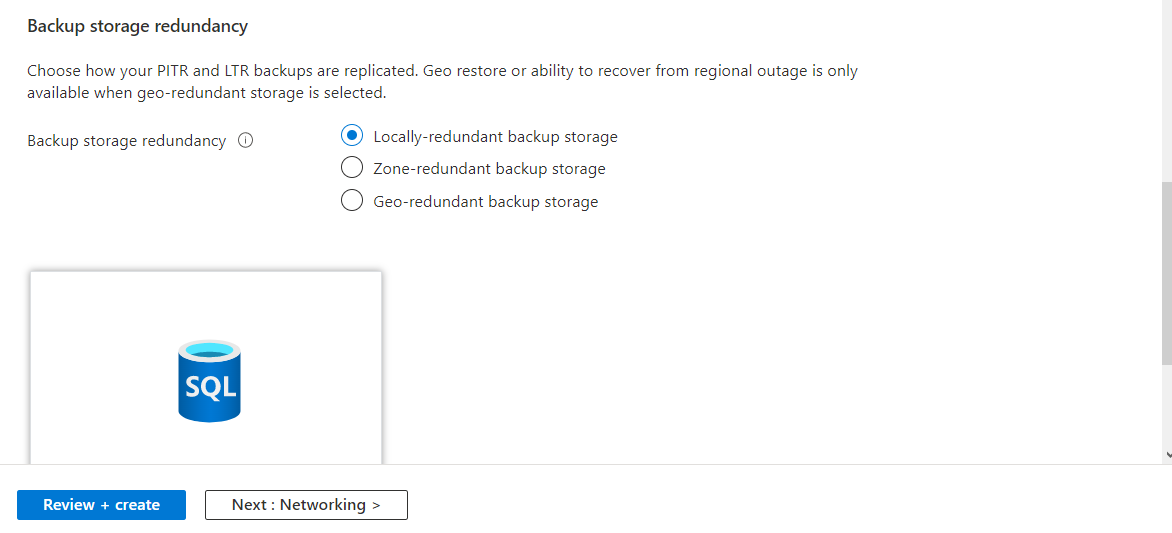This screenshot has height=533, width=1172.
Task: Click the 'Backup storage redundancy' field label
Action: (126, 141)
